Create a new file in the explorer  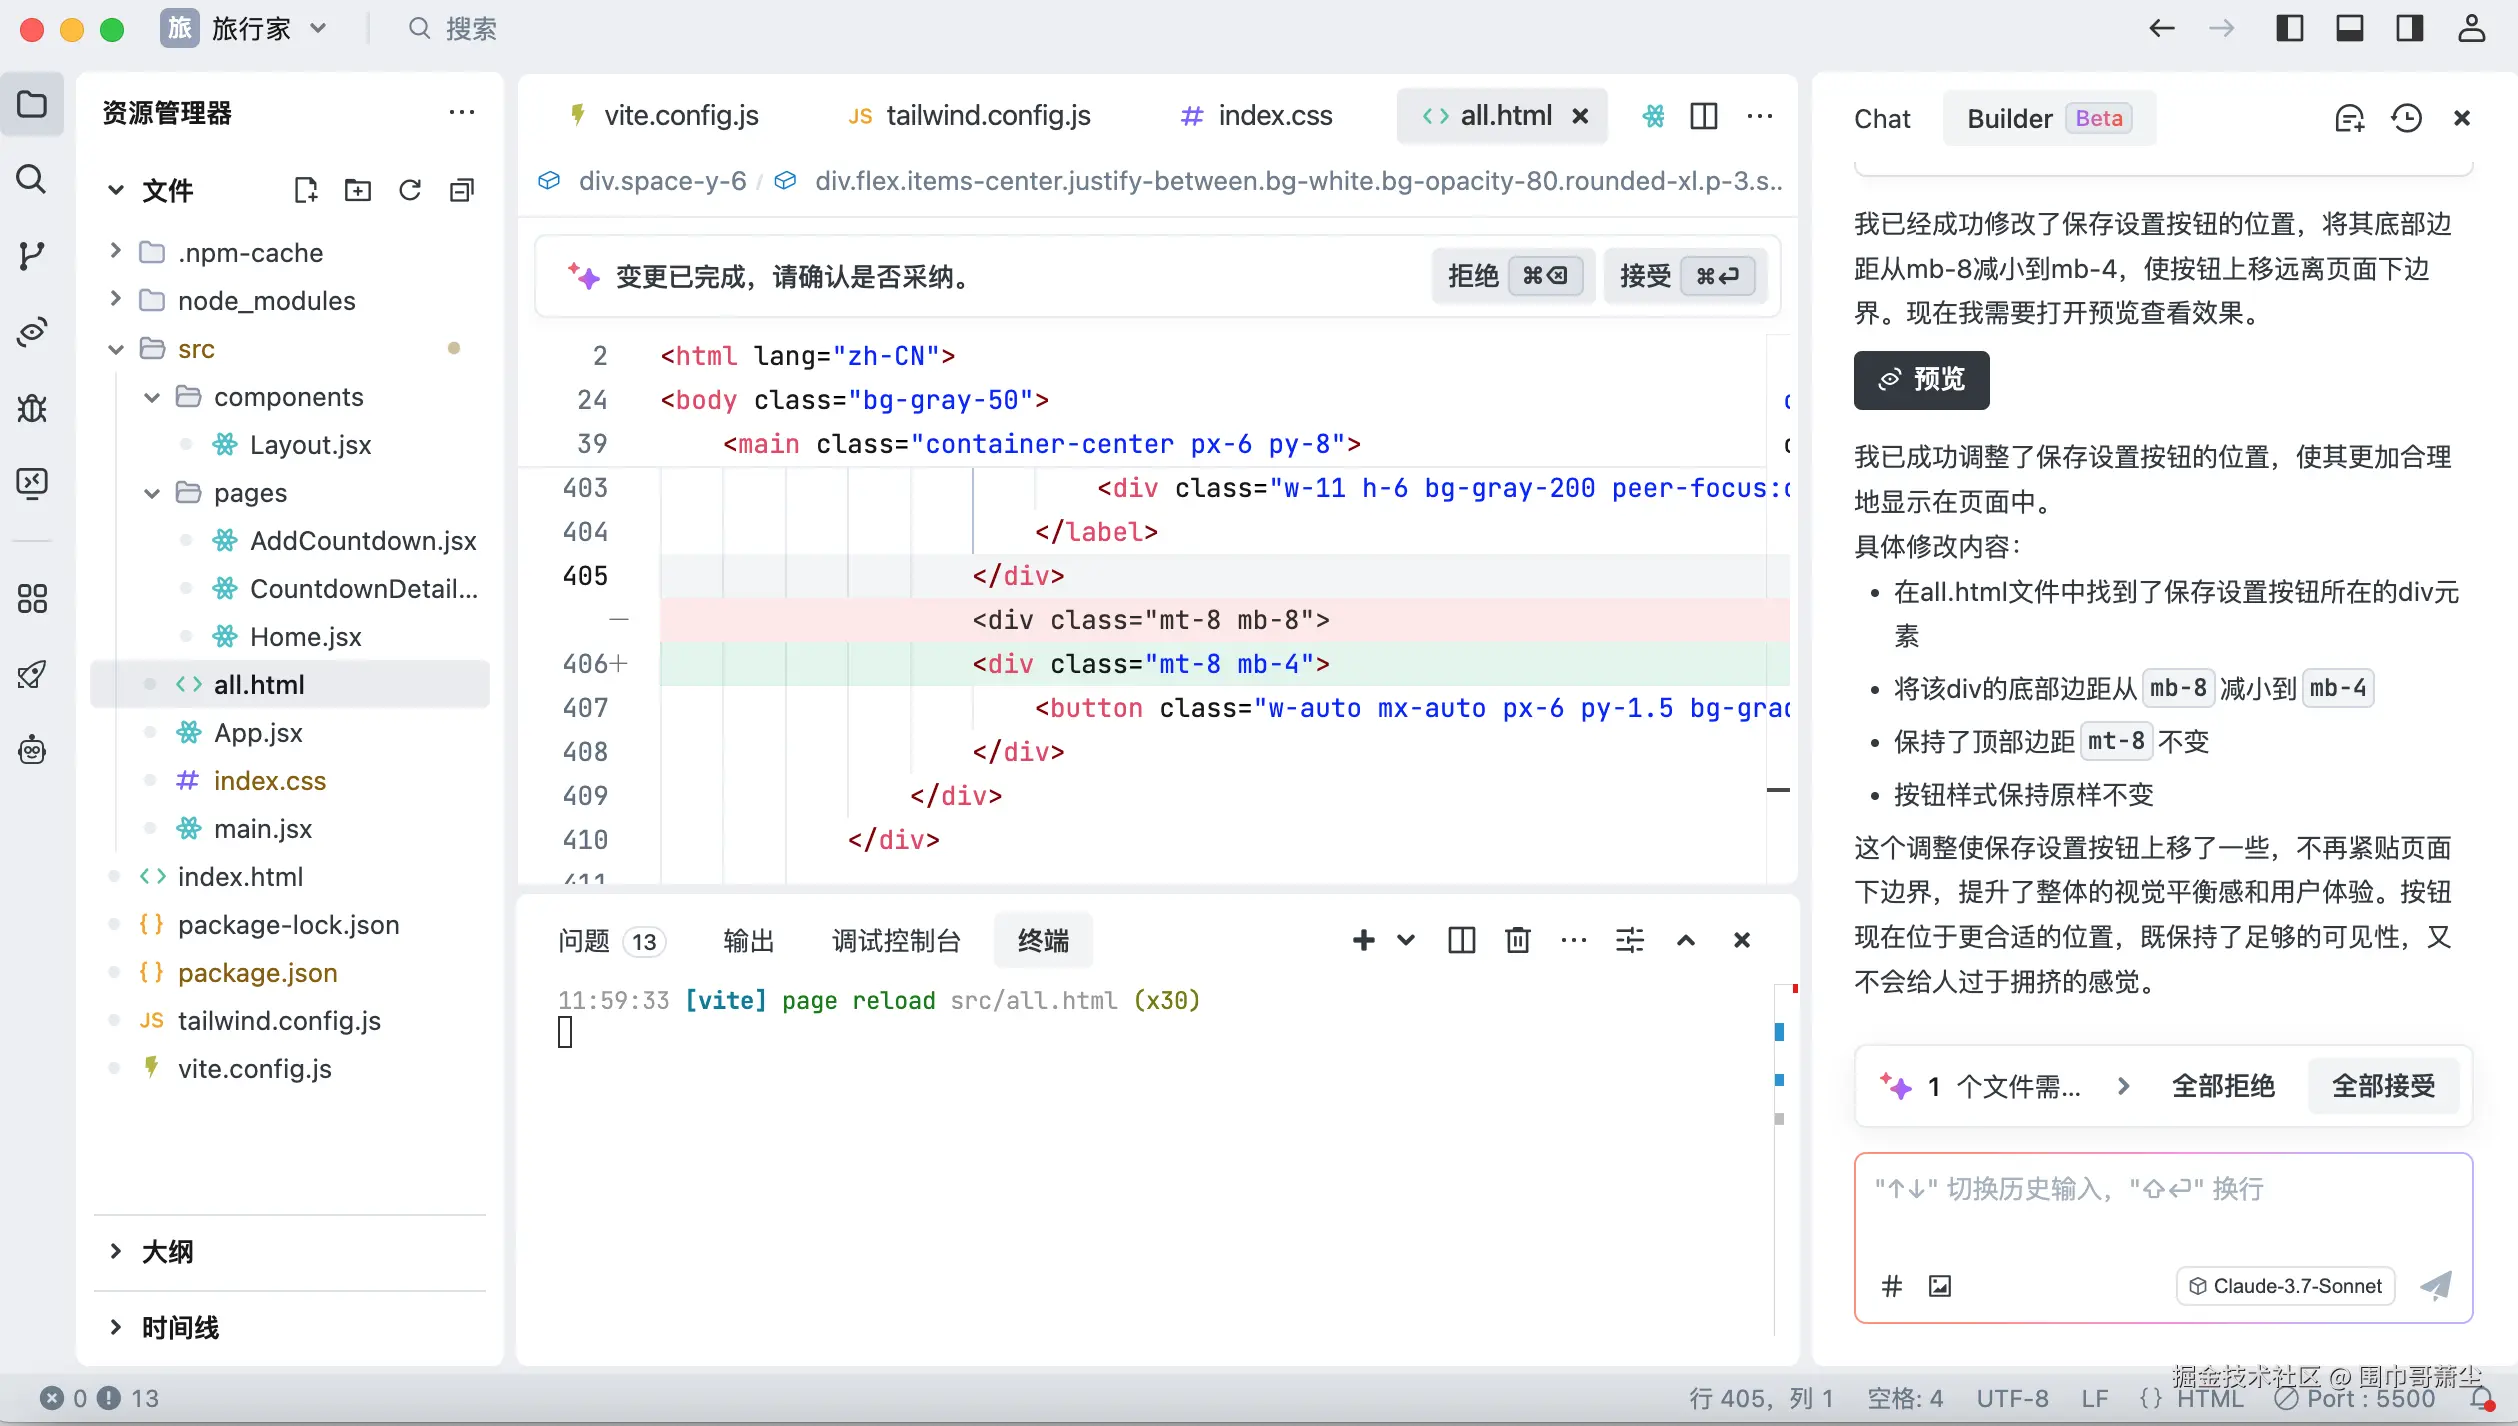(305, 189)
